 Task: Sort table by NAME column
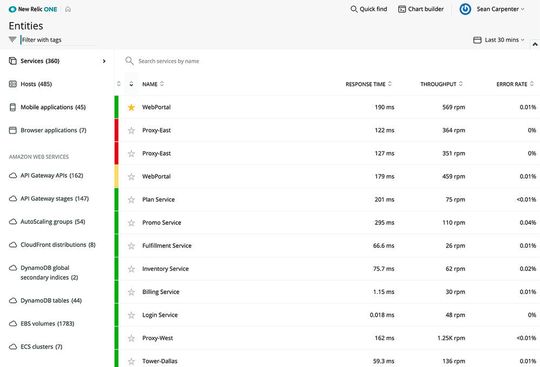(153, 84)
